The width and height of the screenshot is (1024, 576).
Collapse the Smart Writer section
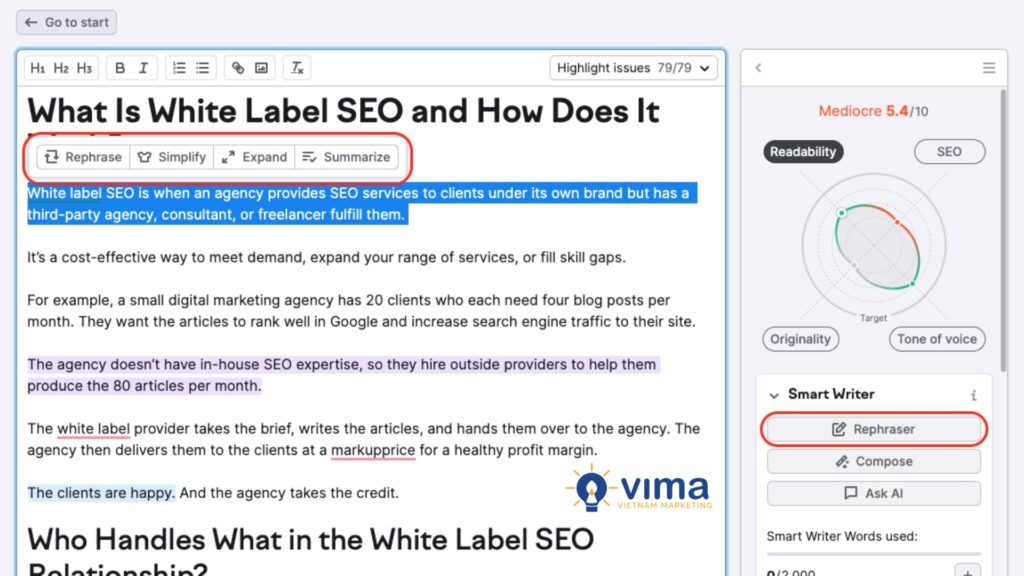click(774, 394)
